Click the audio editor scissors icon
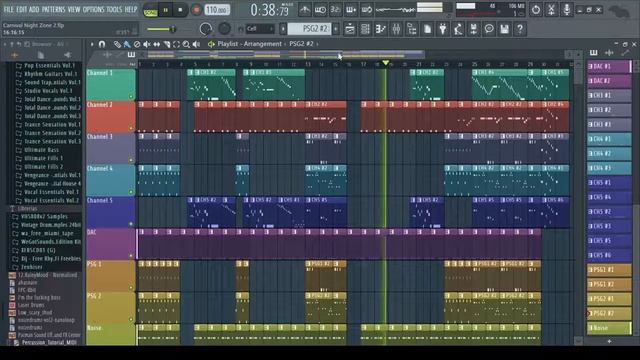Viewport: 640px width, 360px height. point(551,10)
